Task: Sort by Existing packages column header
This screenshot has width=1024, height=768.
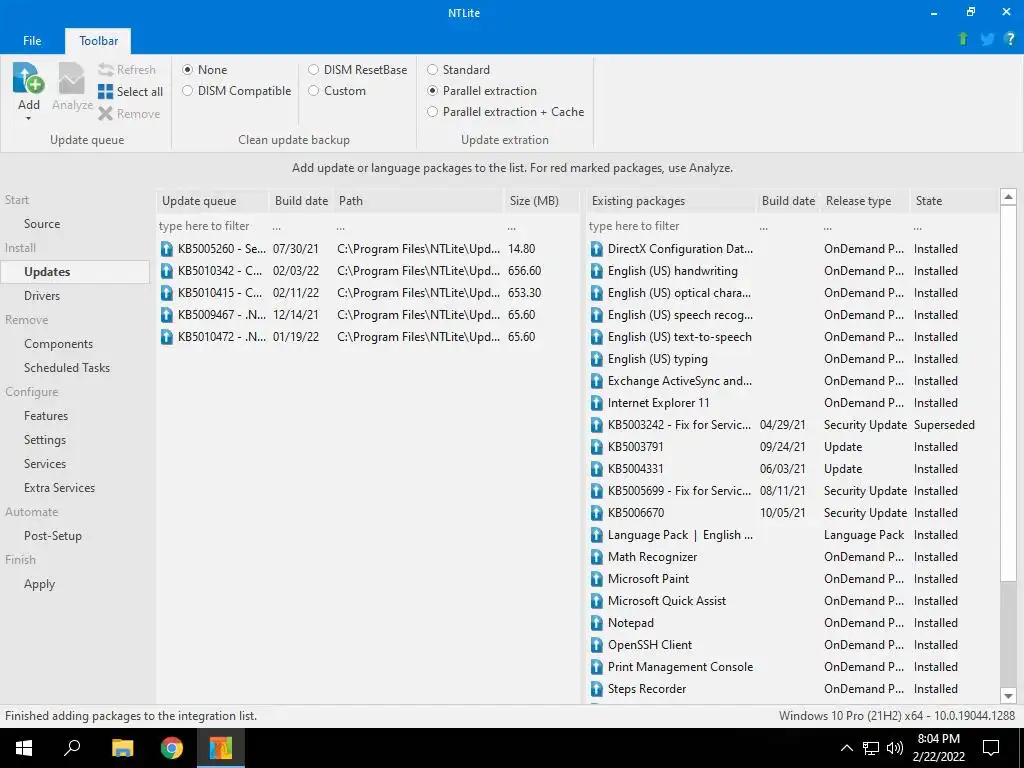Action: 671,201
